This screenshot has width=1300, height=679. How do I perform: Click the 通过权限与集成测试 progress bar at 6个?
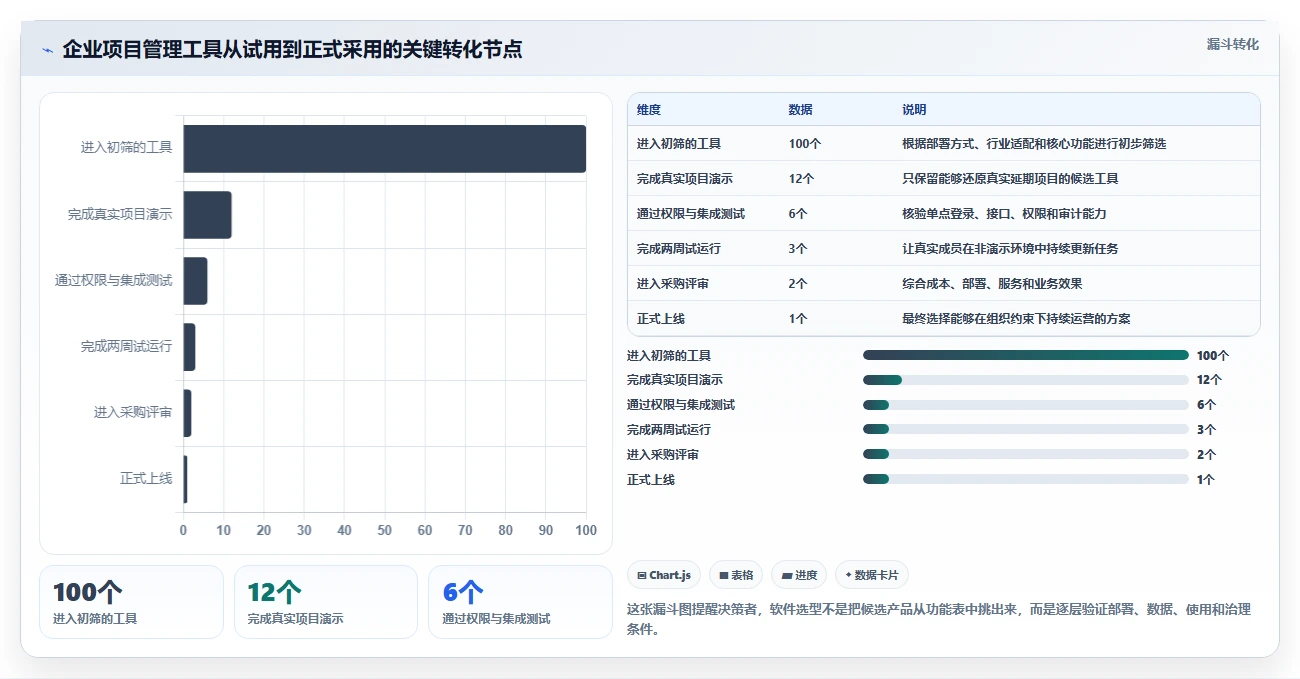coord(1026,405)
